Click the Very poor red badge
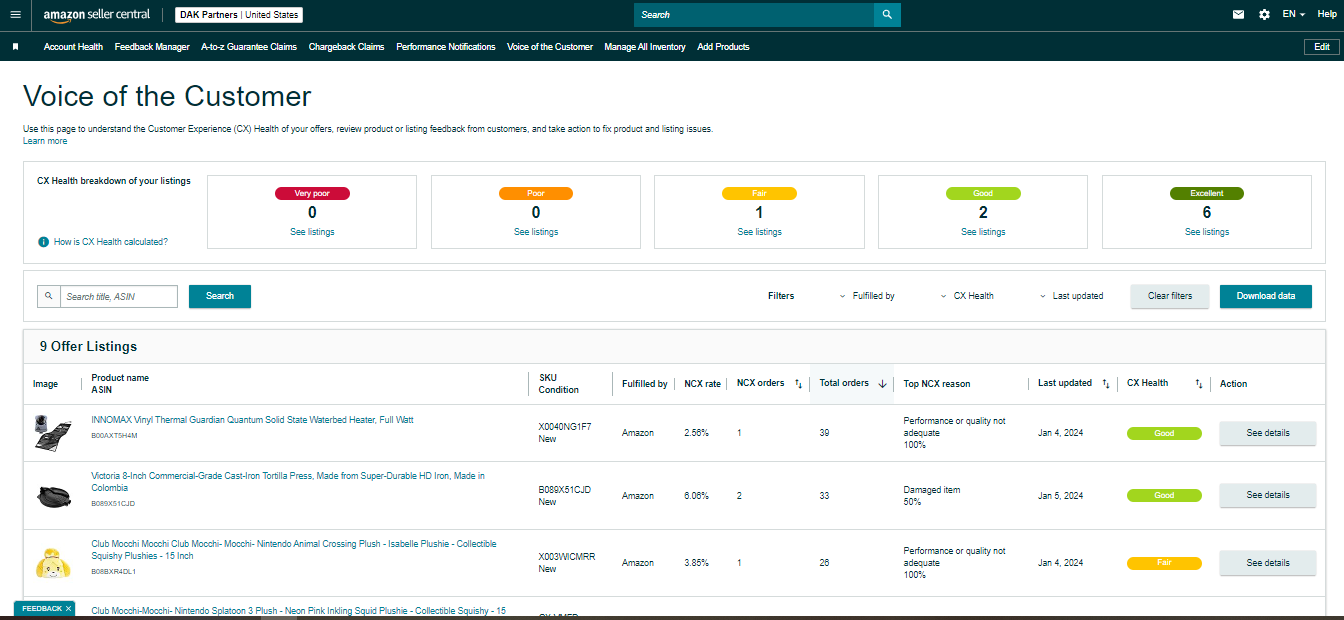Viewport: 1344px width, 620px height. [312, 193]
